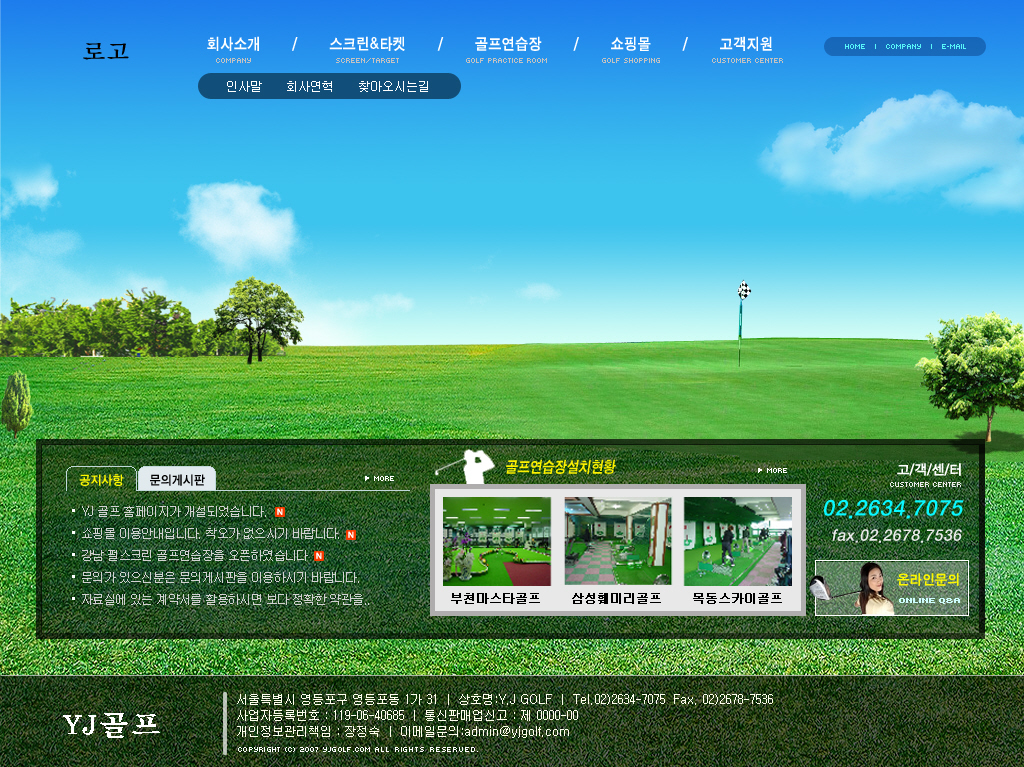Select the 골프연습장 menu item
This screenshot has width=1024, height=767.
tap(507, 45)
